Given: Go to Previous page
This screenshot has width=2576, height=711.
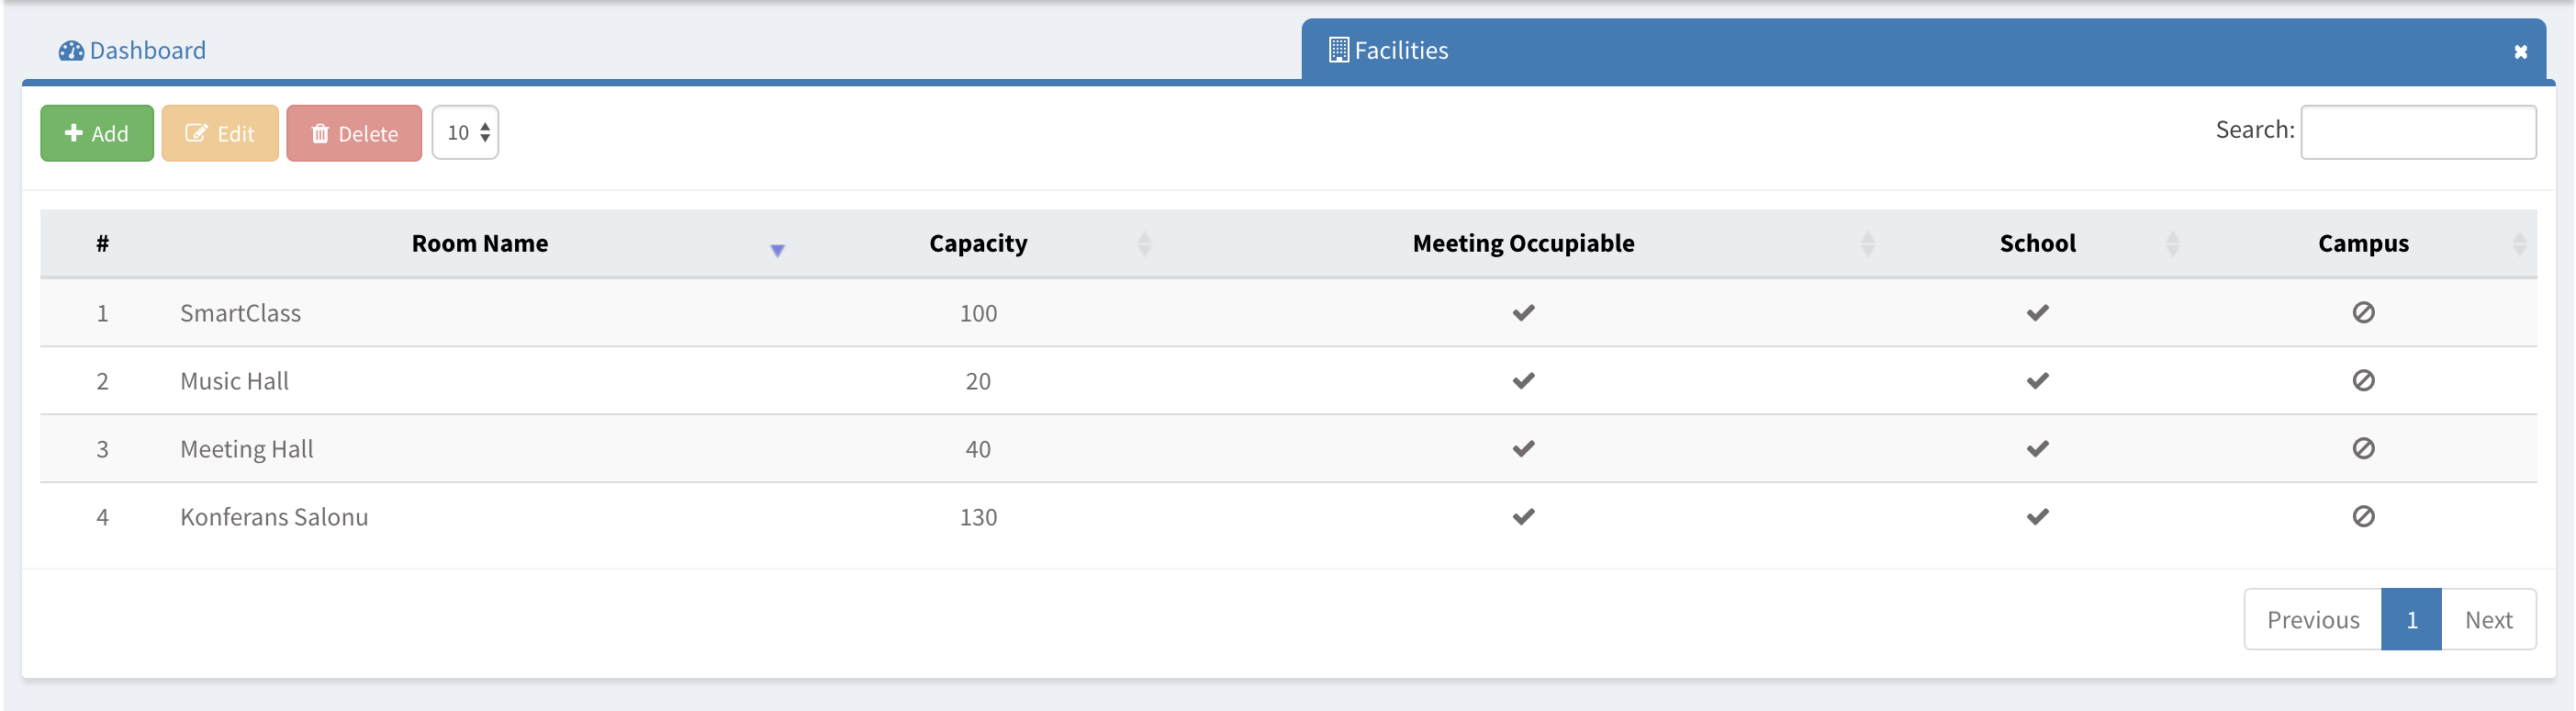Looking at the screenshot, I should point(2312,620).
